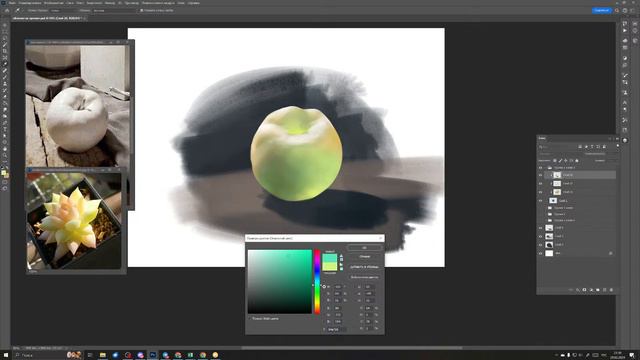Click the gamut warning triangle in color picker
Viewport: 640px width, 360px height.
341,256
